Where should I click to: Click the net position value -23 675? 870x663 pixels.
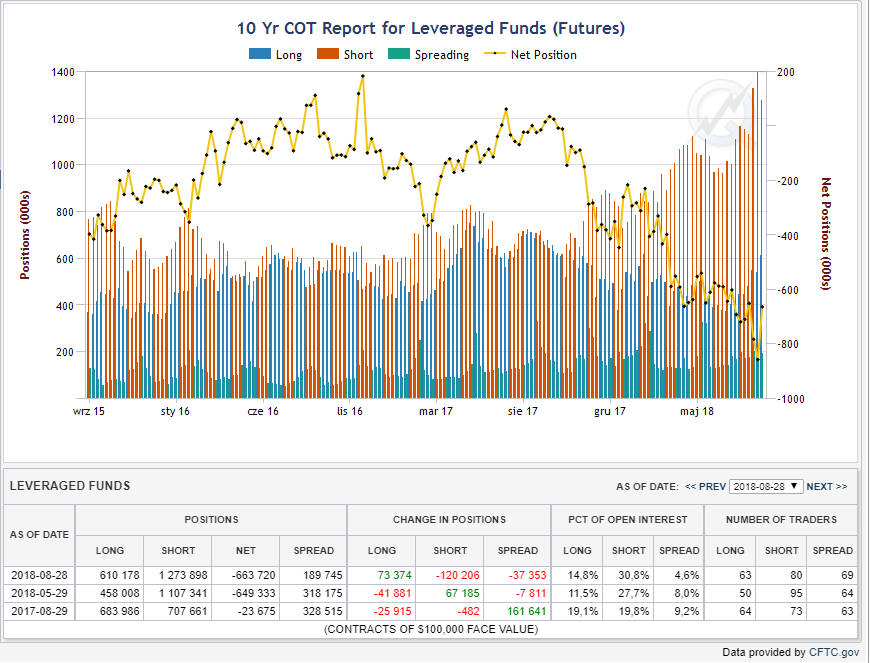coord(255,611)
